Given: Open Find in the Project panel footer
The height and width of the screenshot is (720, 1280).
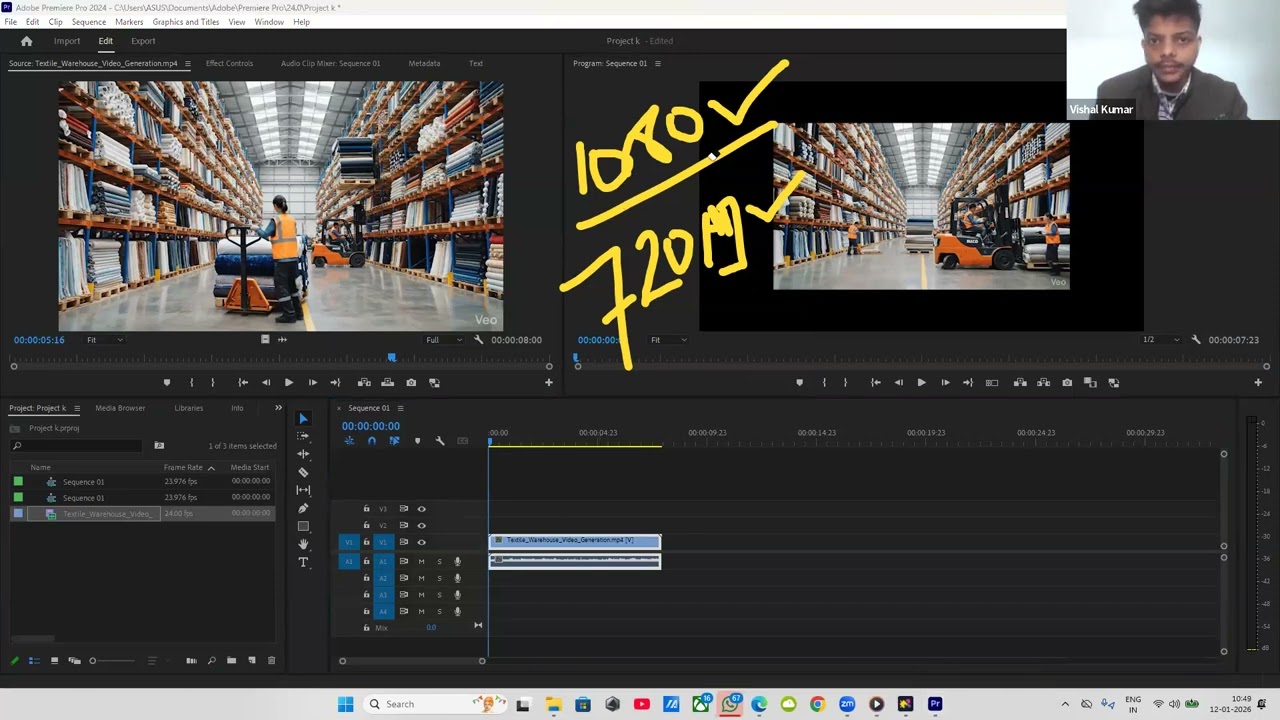Looking at the screenshot, I should click(212, 661).
